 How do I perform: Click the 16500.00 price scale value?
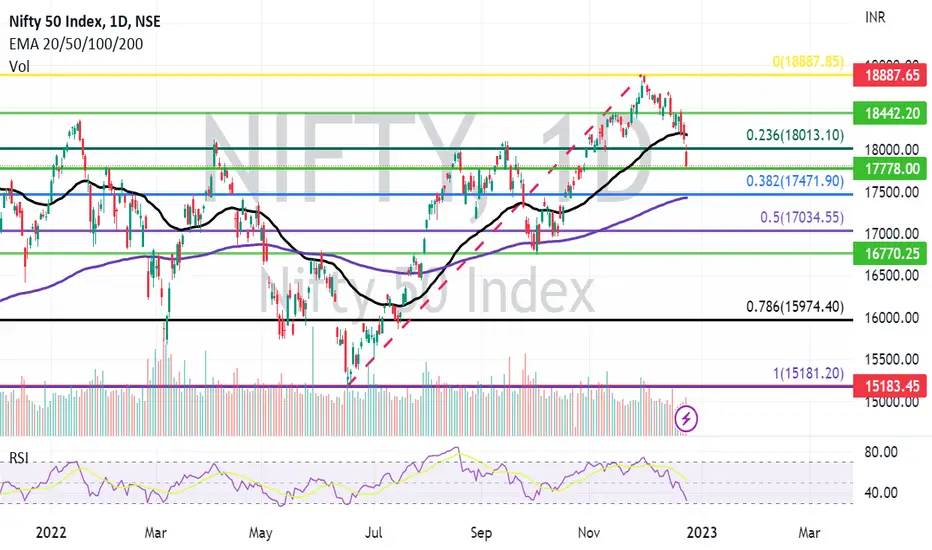(892, 275)
